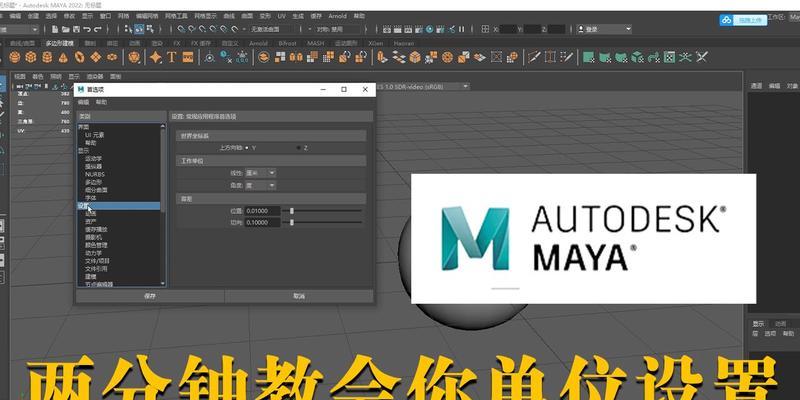
Task: Select the Y up-axis radio button
Action: [x=247, y=148]
